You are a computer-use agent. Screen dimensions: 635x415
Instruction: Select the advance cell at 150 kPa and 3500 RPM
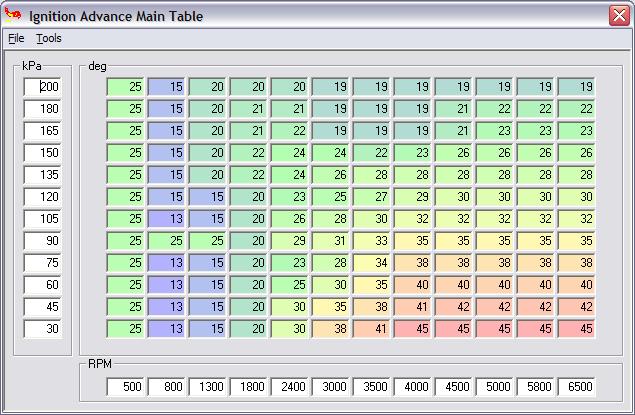pyautogui.click(x=371, y=153)
